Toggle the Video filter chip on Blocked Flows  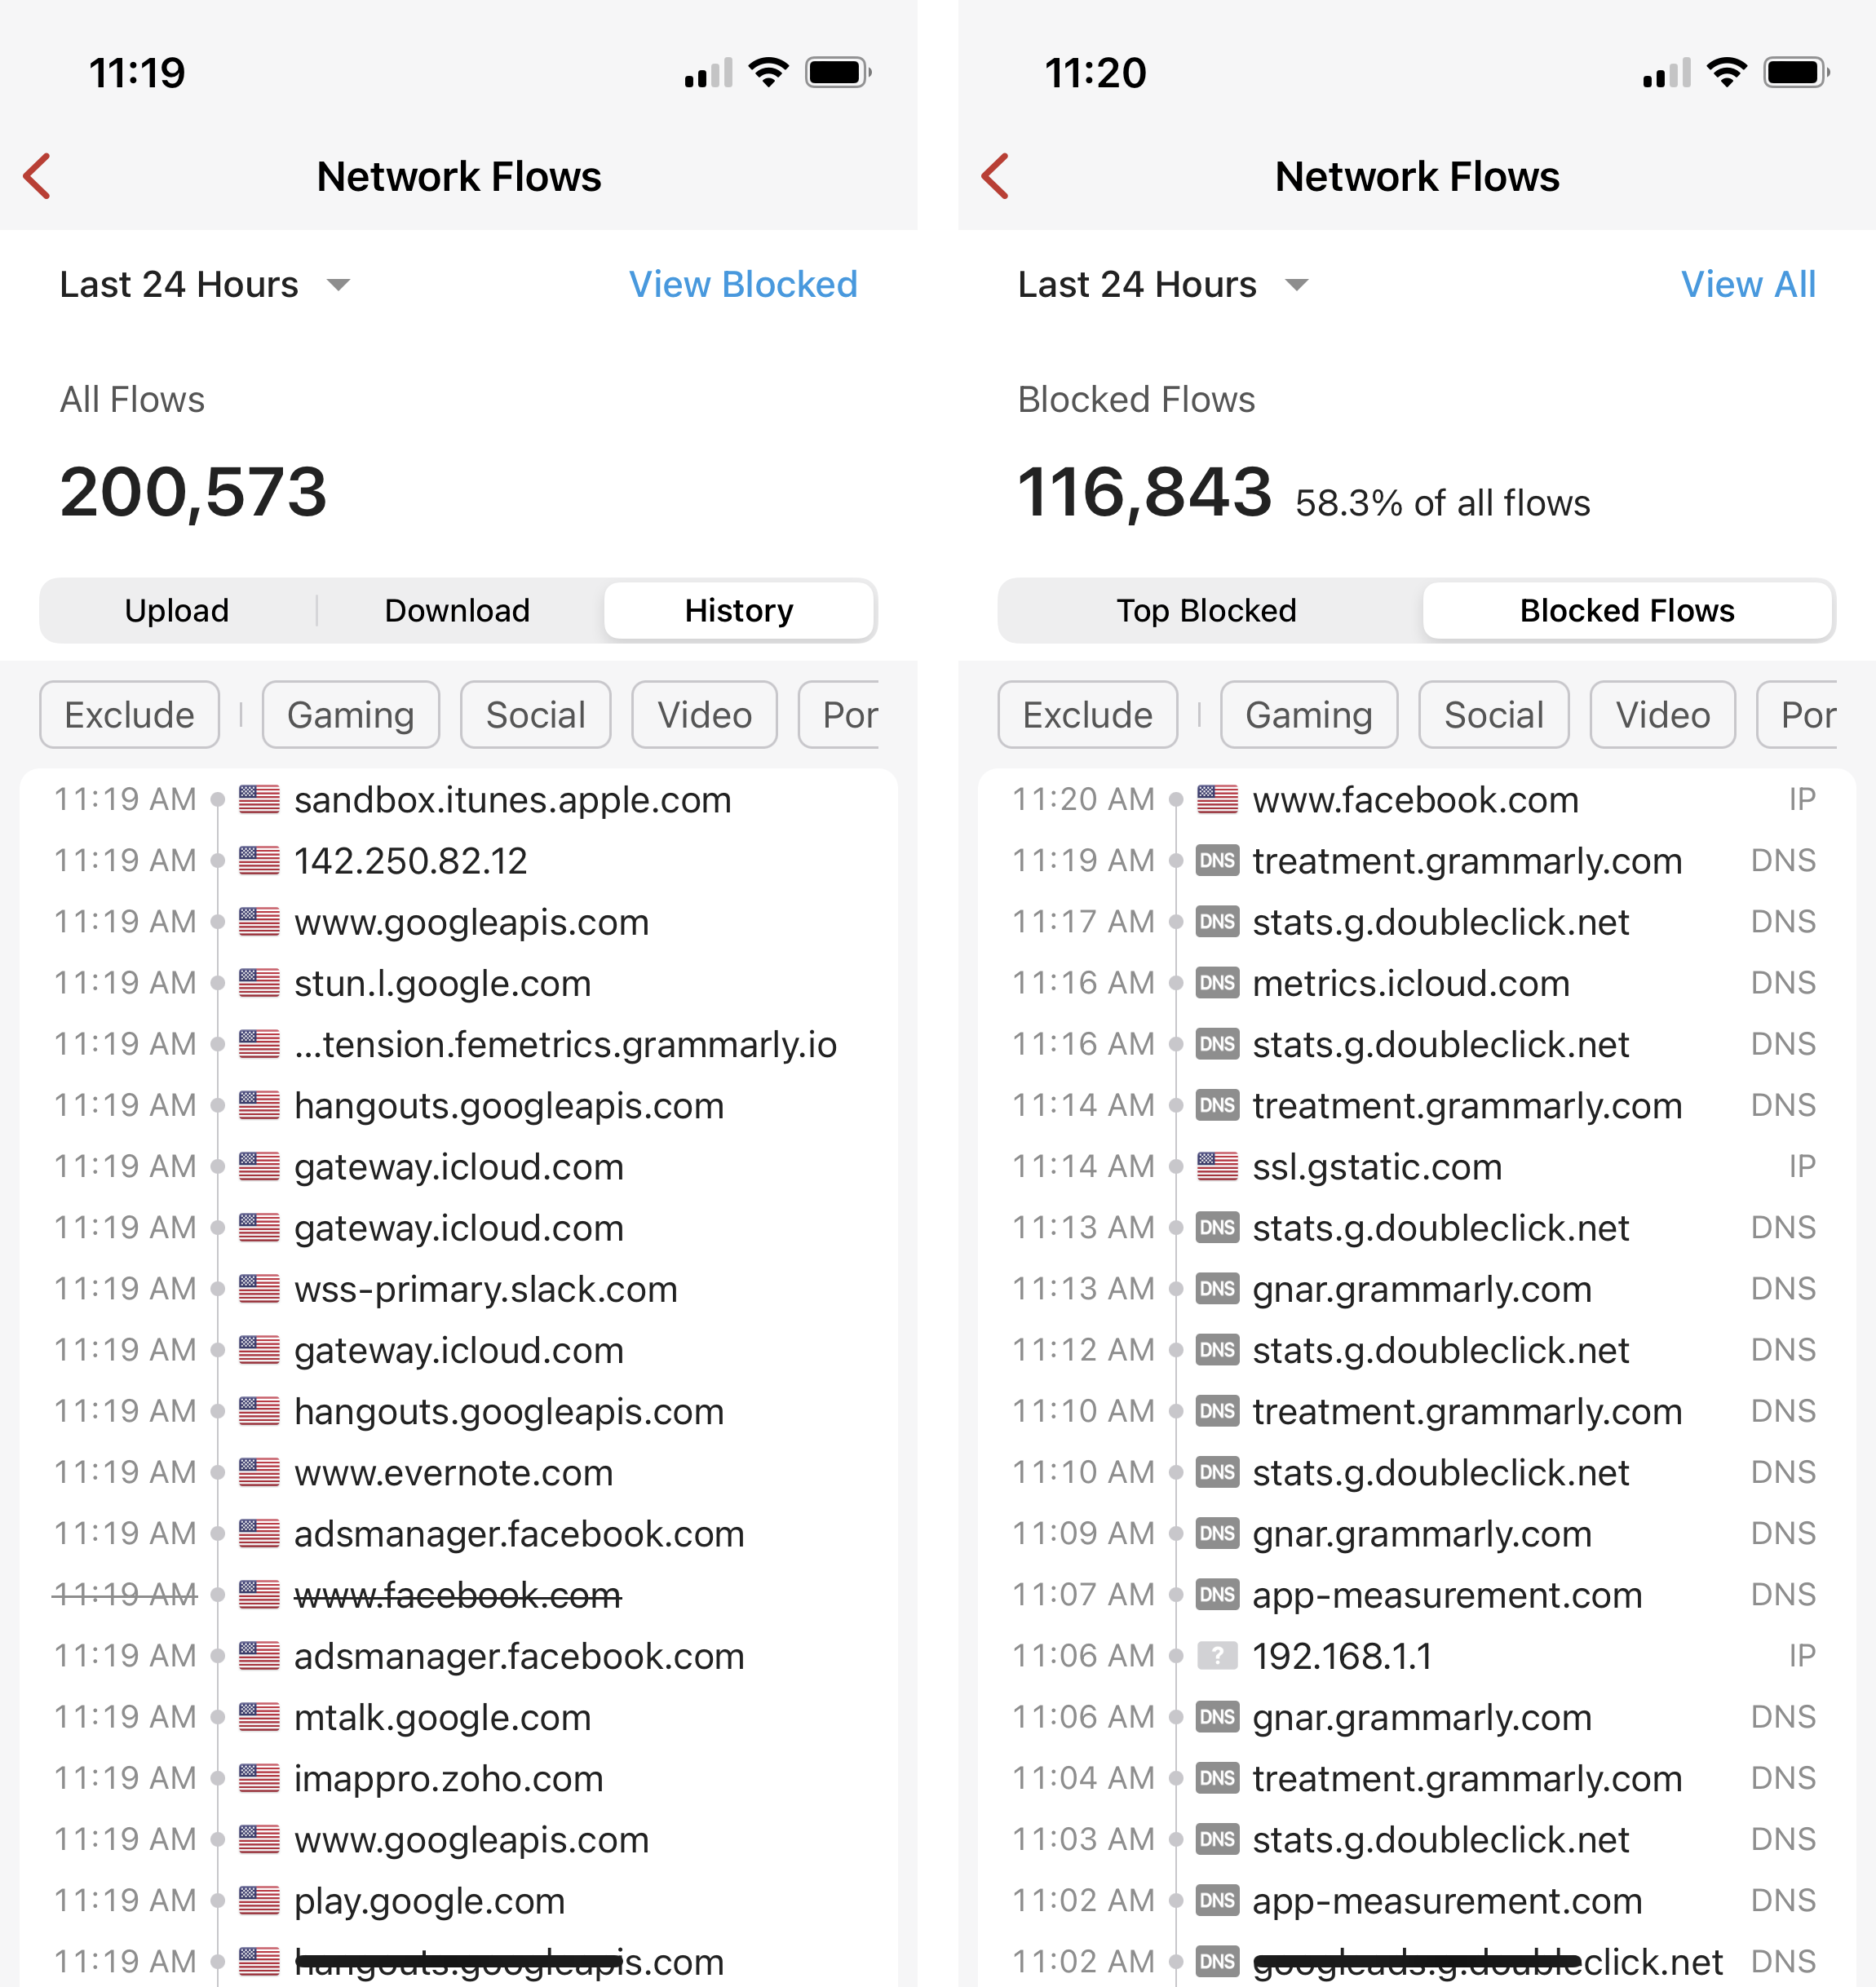pos(1662,715)
